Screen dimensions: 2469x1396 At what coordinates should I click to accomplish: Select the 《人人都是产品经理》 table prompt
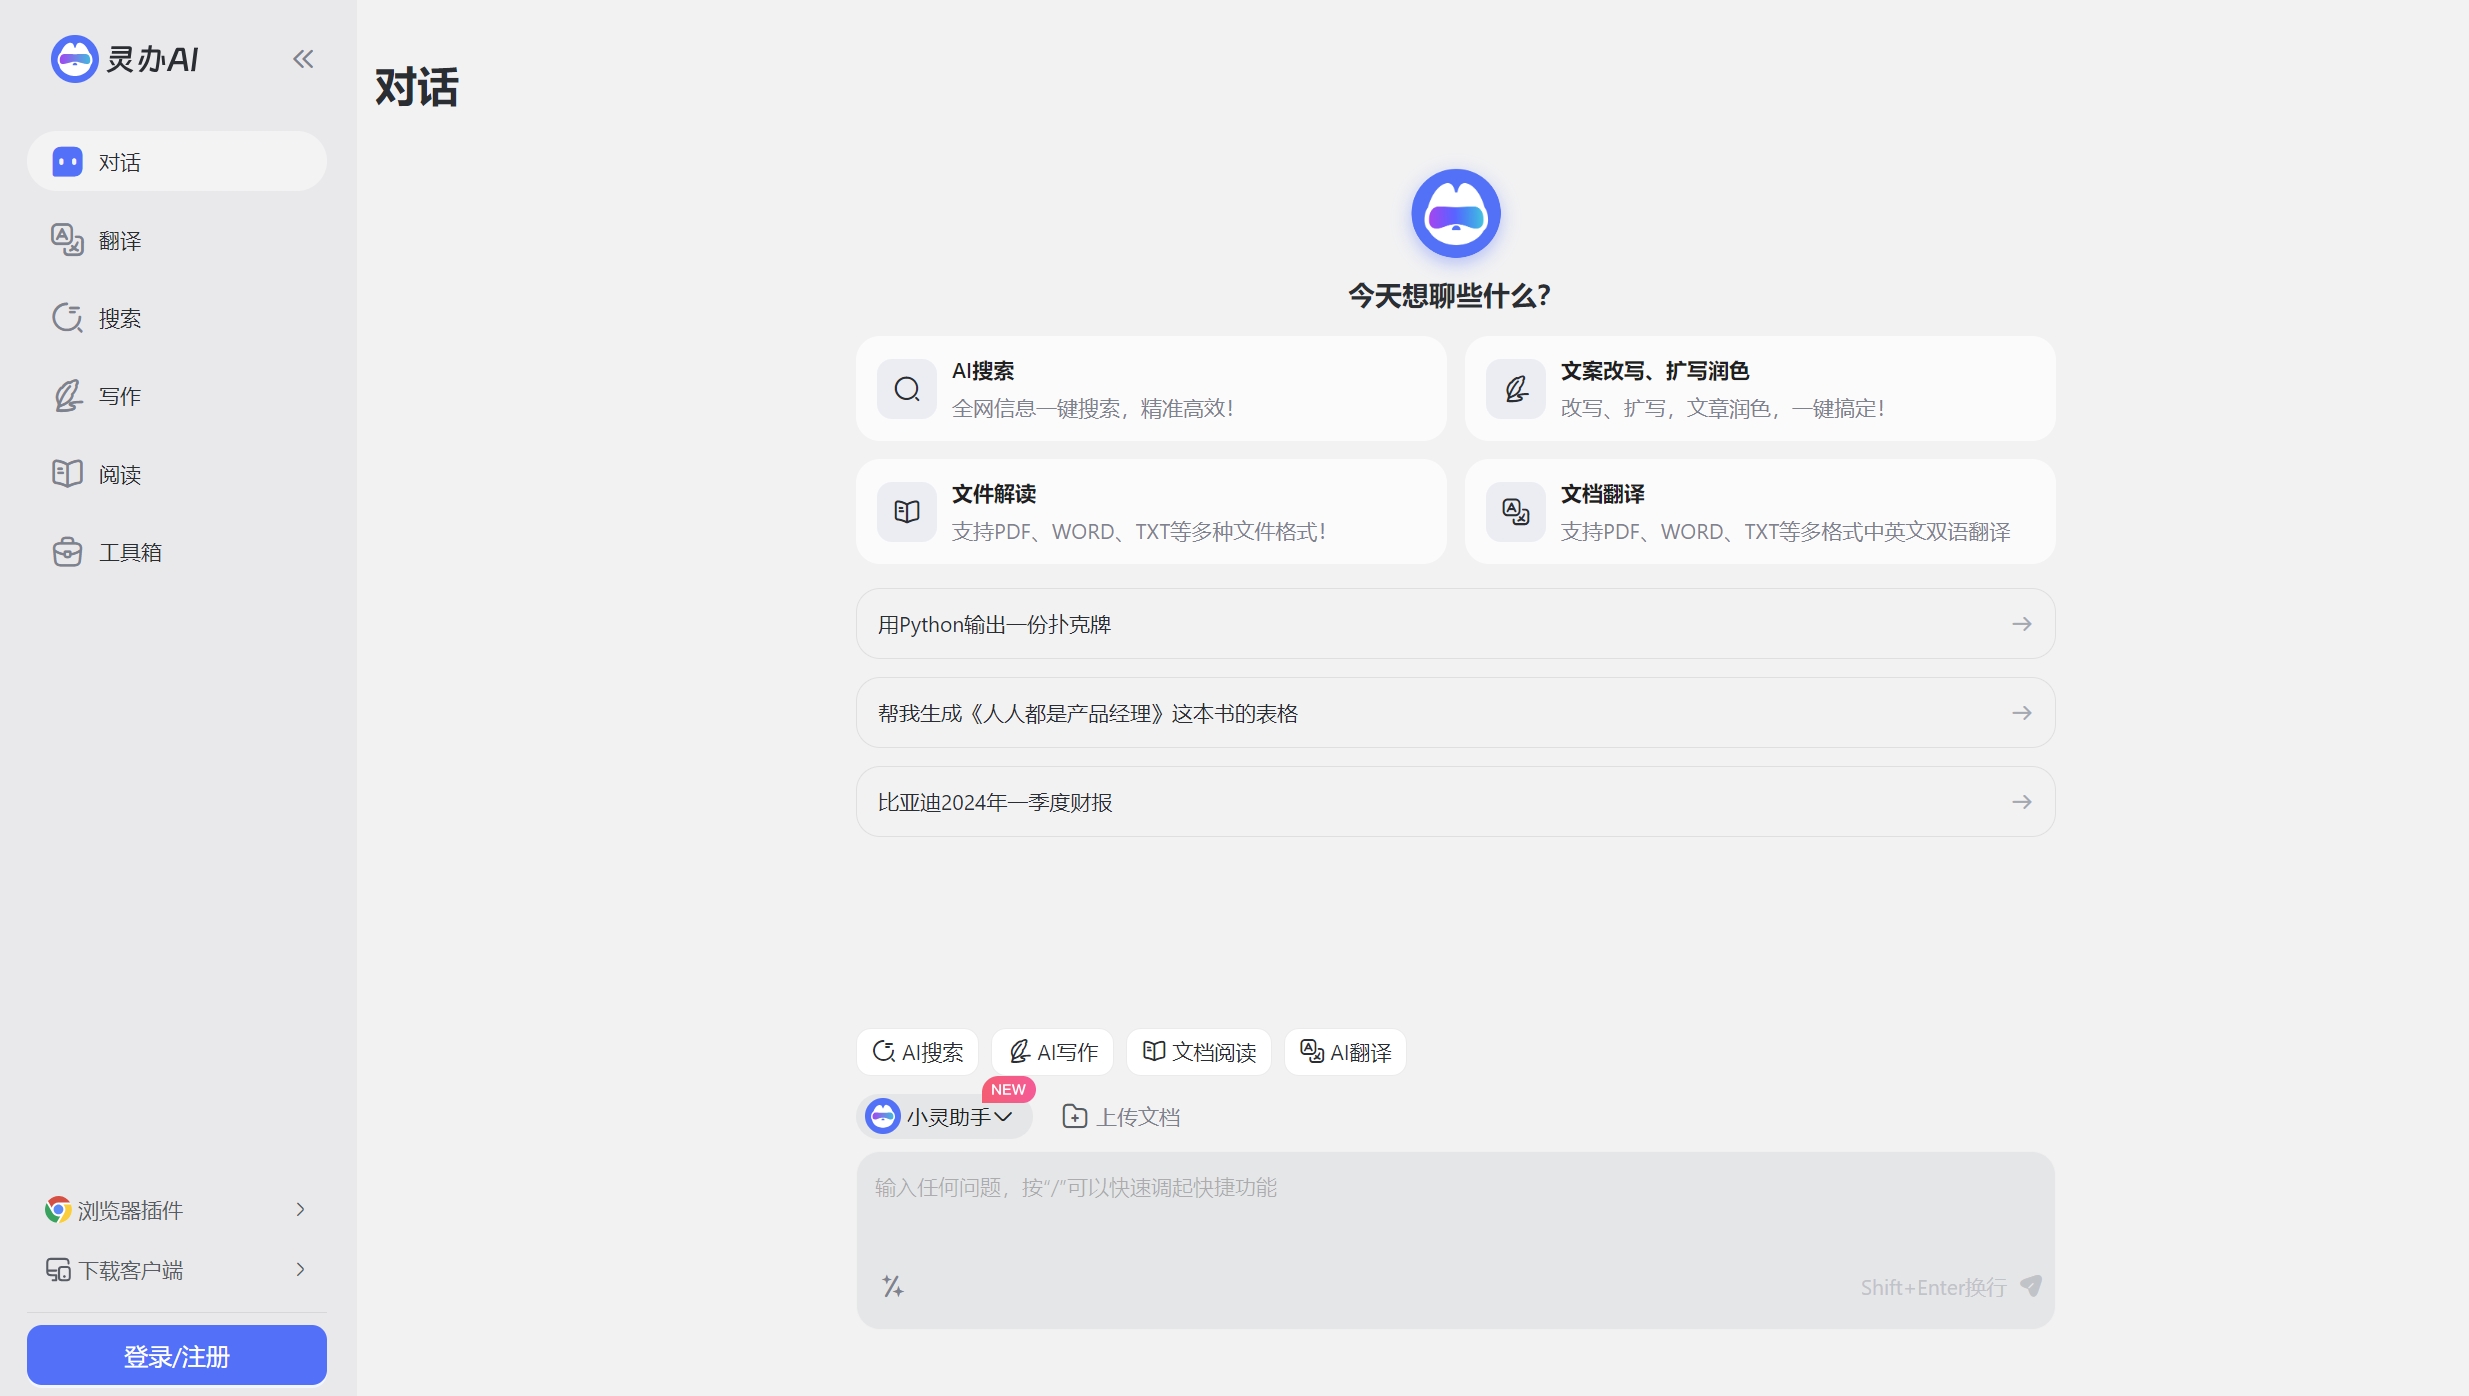click(x=1455, y=713)
